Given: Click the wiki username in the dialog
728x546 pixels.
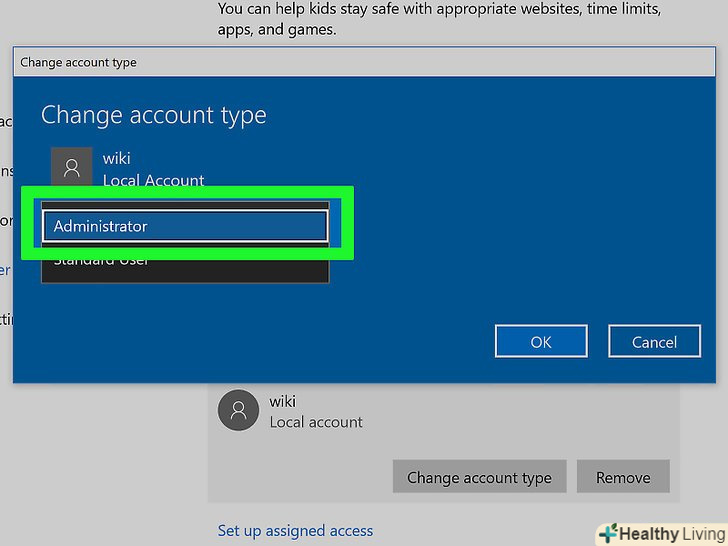Looking at the screenshot, I should pos(117,158).
